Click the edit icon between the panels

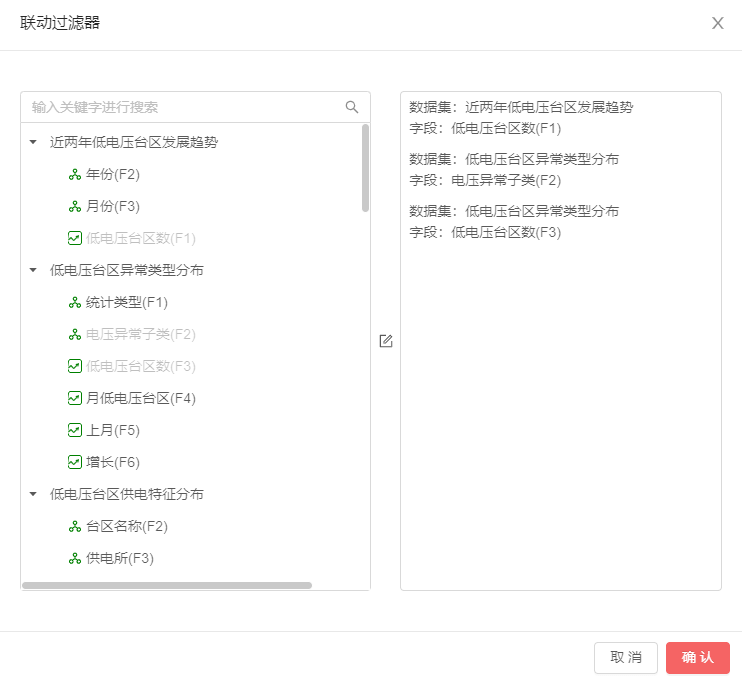pos(386,341)
